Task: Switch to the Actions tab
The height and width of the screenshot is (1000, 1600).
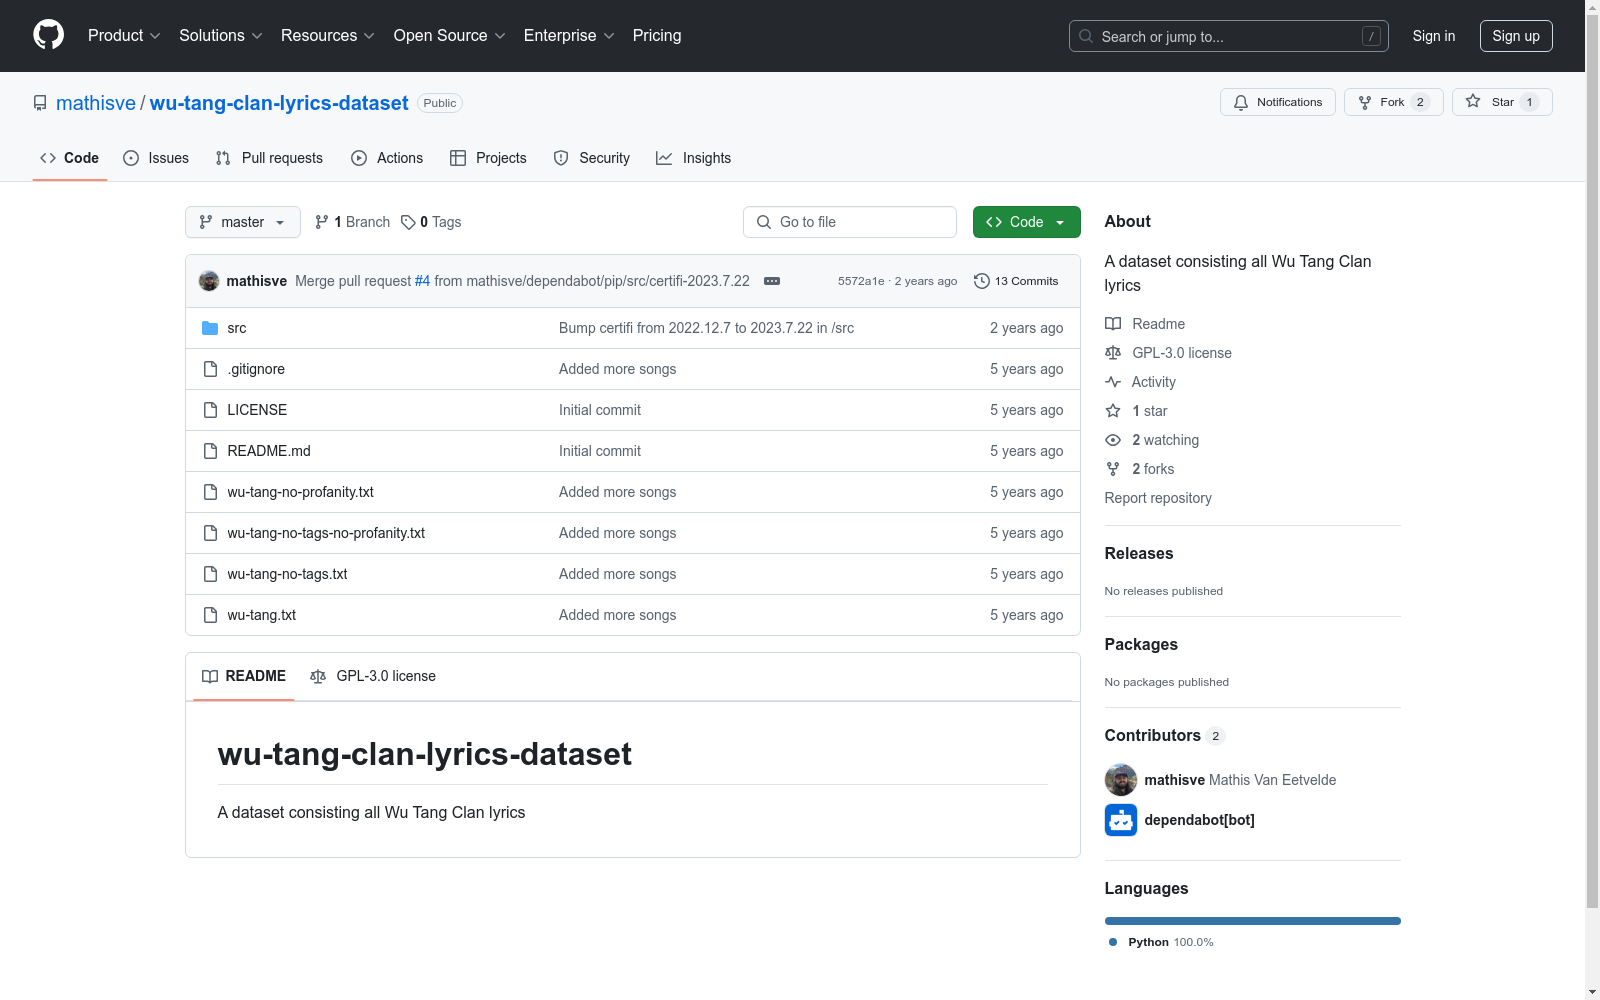Action: (x=387, y=158)
